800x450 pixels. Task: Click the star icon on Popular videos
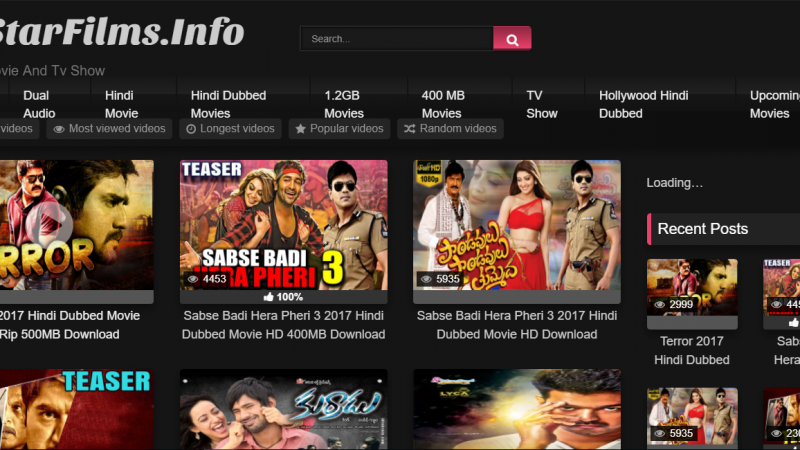click(301, 129)
